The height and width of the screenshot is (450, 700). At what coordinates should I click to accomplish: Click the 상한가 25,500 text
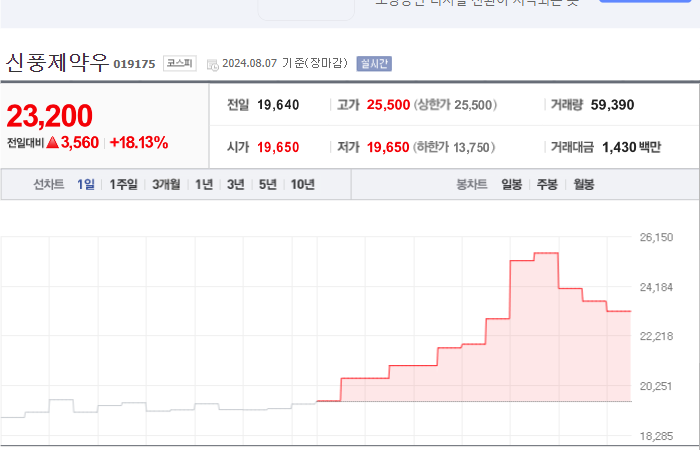455,105
